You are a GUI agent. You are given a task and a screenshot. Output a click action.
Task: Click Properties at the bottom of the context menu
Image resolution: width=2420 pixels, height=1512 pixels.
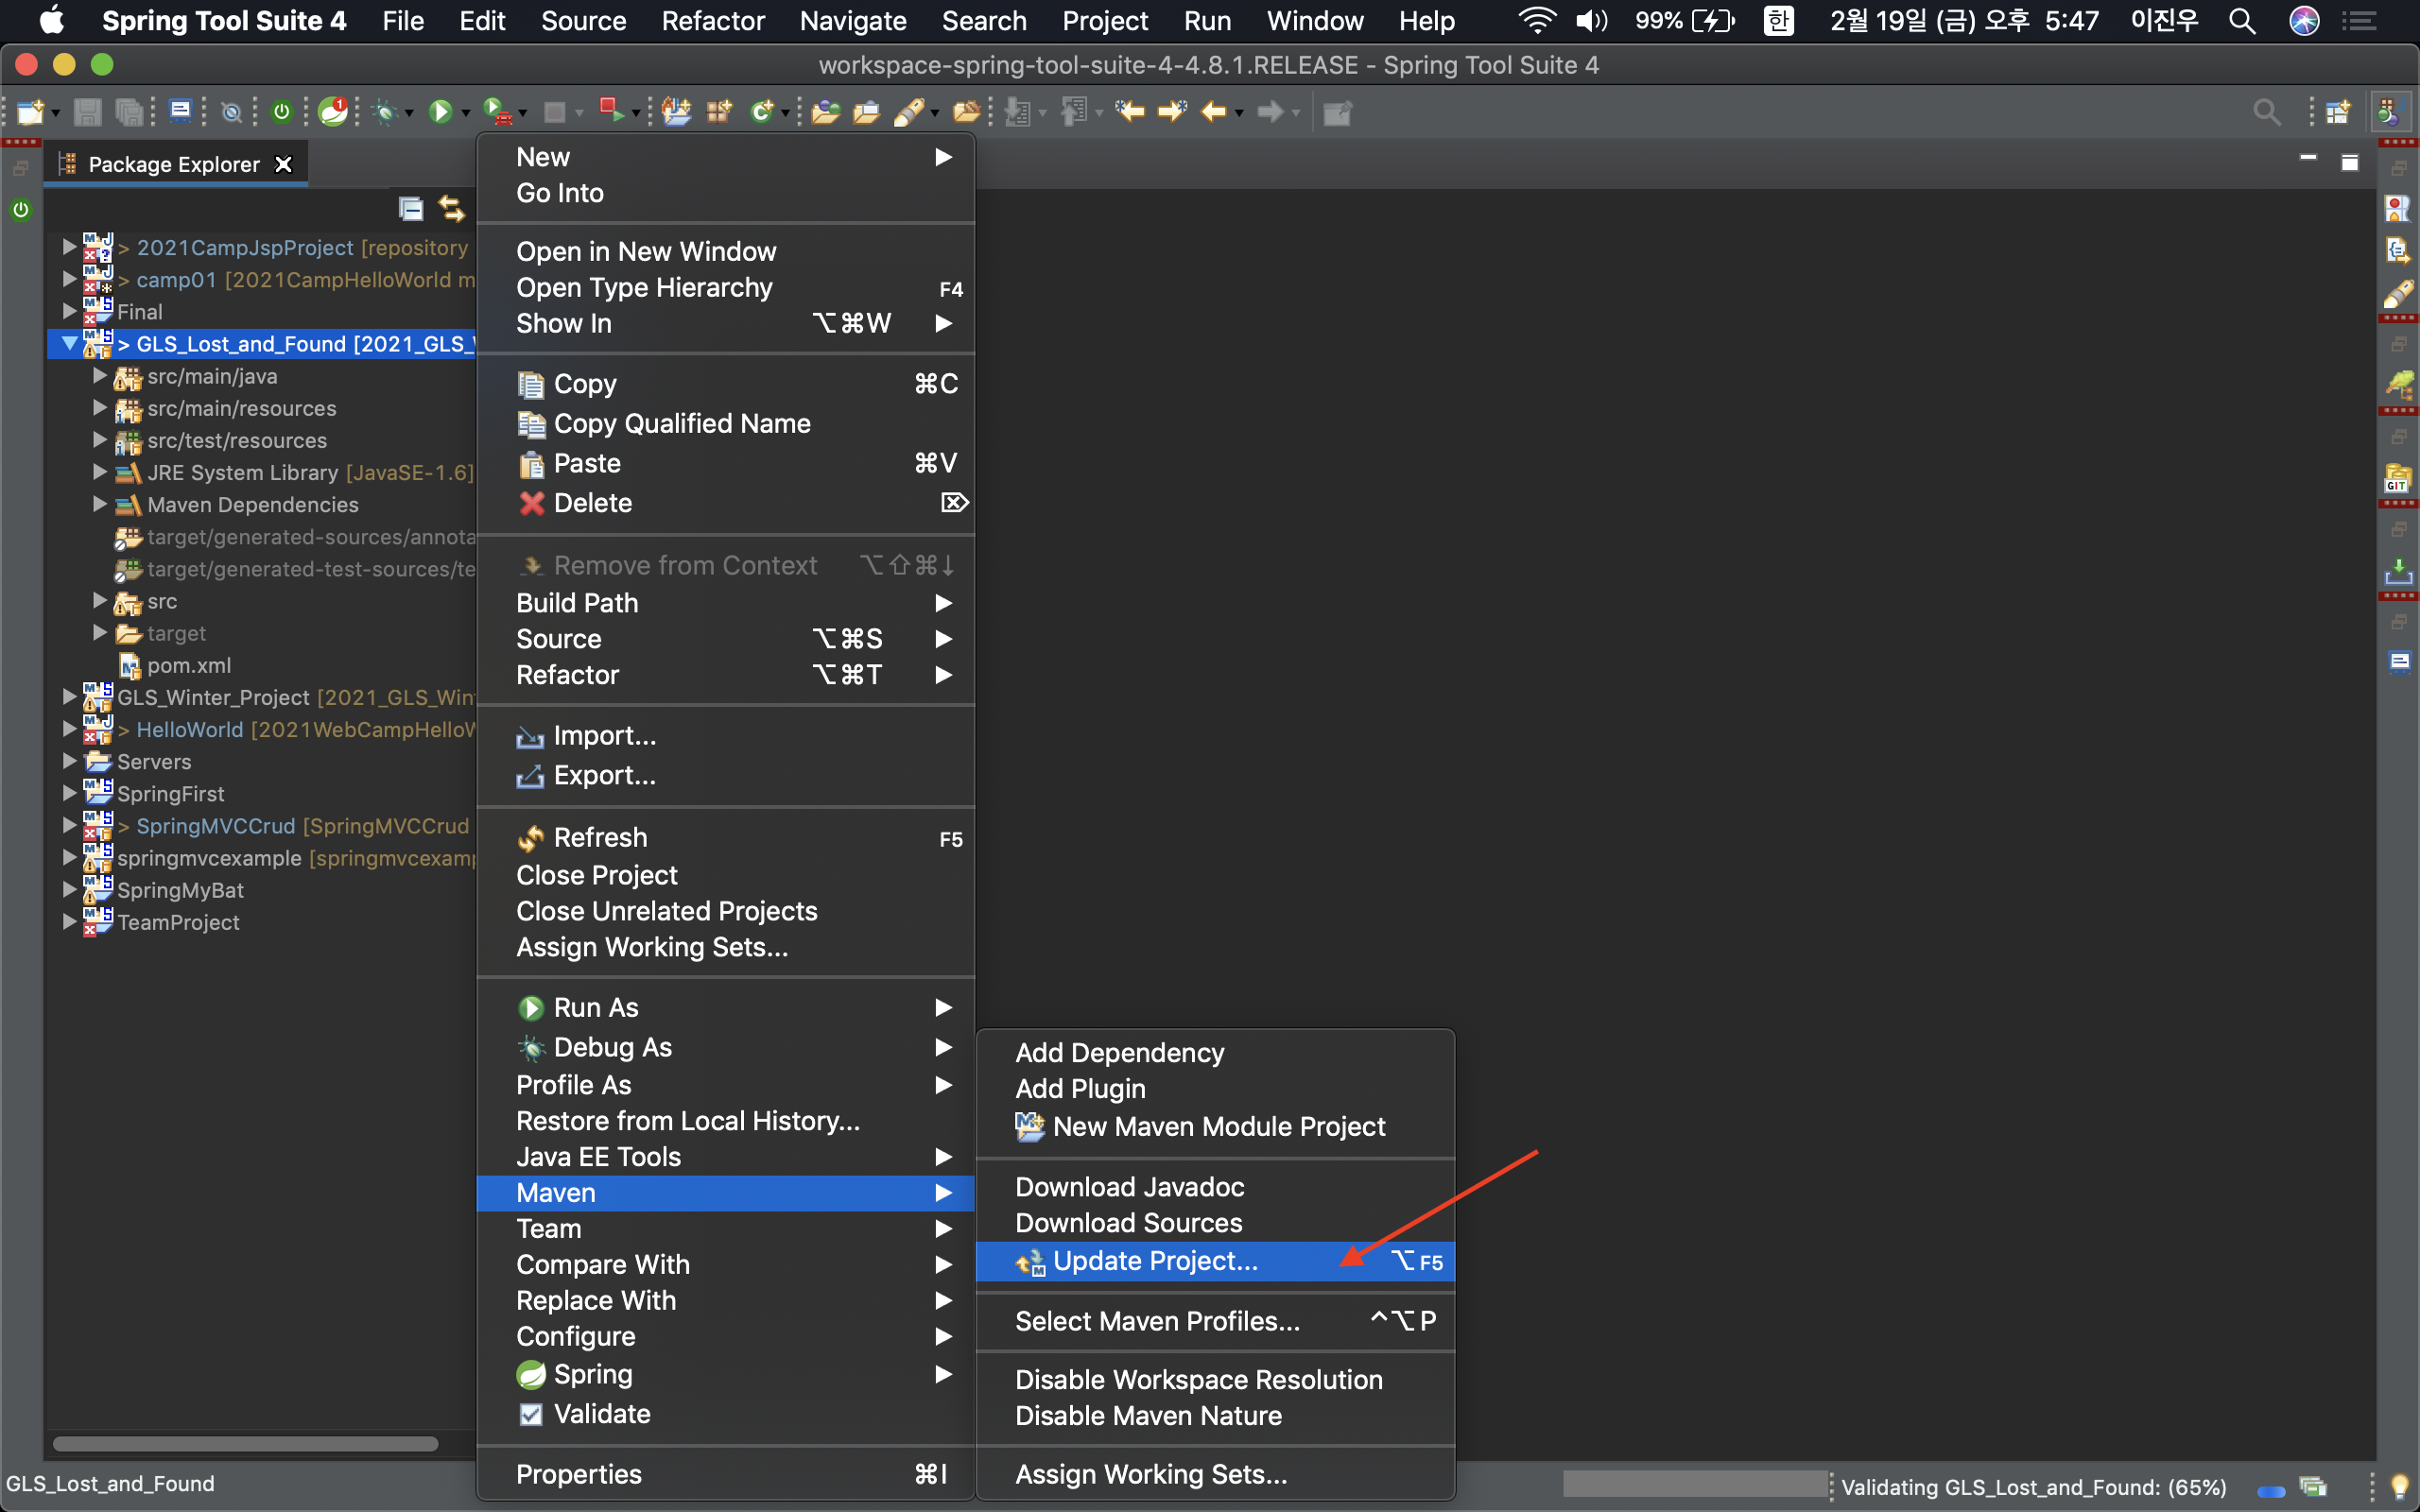click(578, 1474)
